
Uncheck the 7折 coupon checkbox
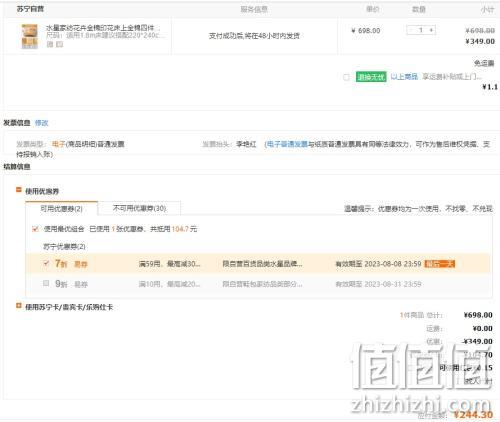(46, 263)
